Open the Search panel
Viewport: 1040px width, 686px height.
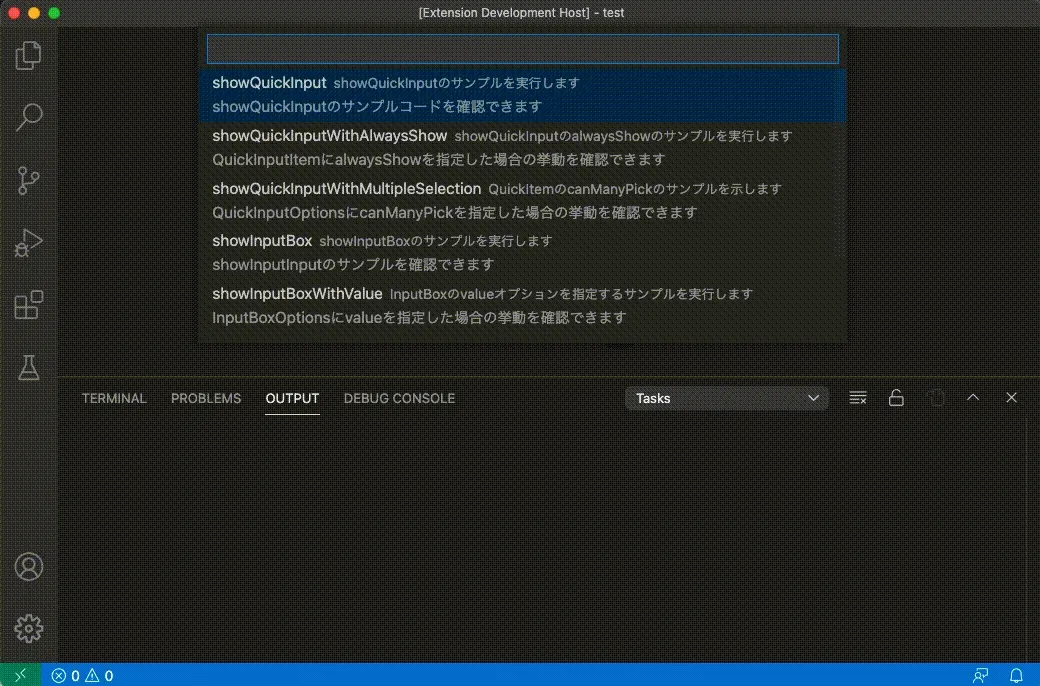[28, 117]
